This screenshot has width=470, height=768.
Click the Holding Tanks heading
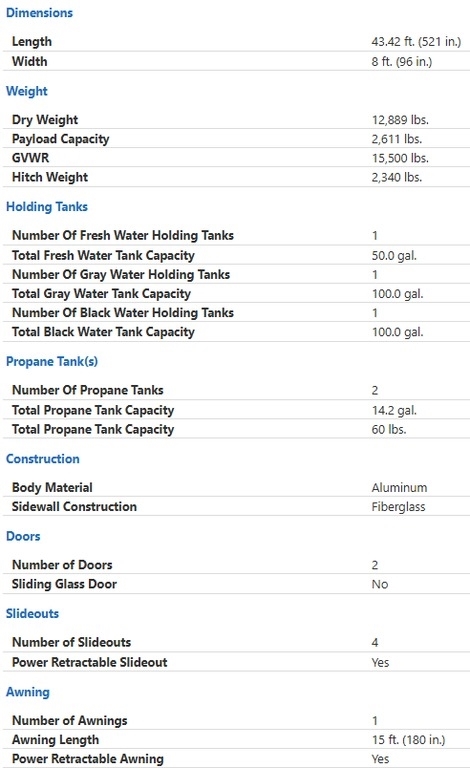coord(47,207)
